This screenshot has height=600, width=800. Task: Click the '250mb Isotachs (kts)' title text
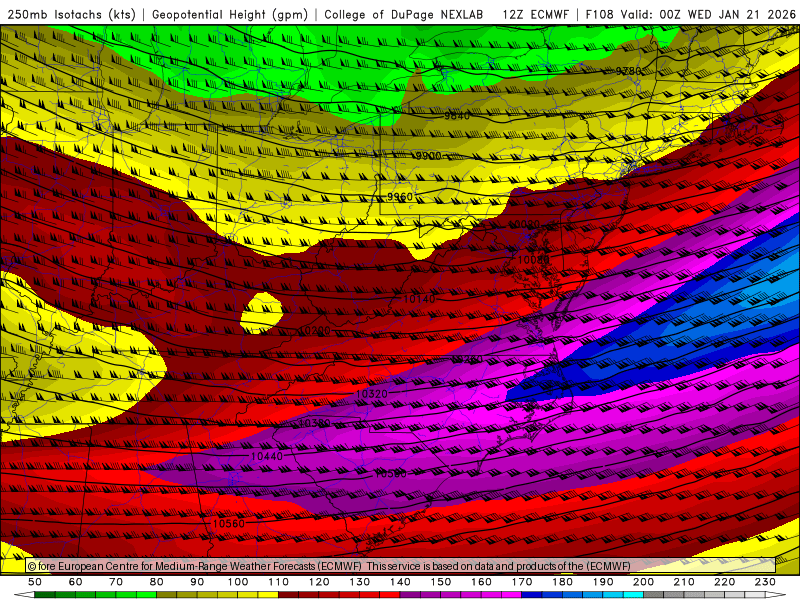[x=71, y=15]
